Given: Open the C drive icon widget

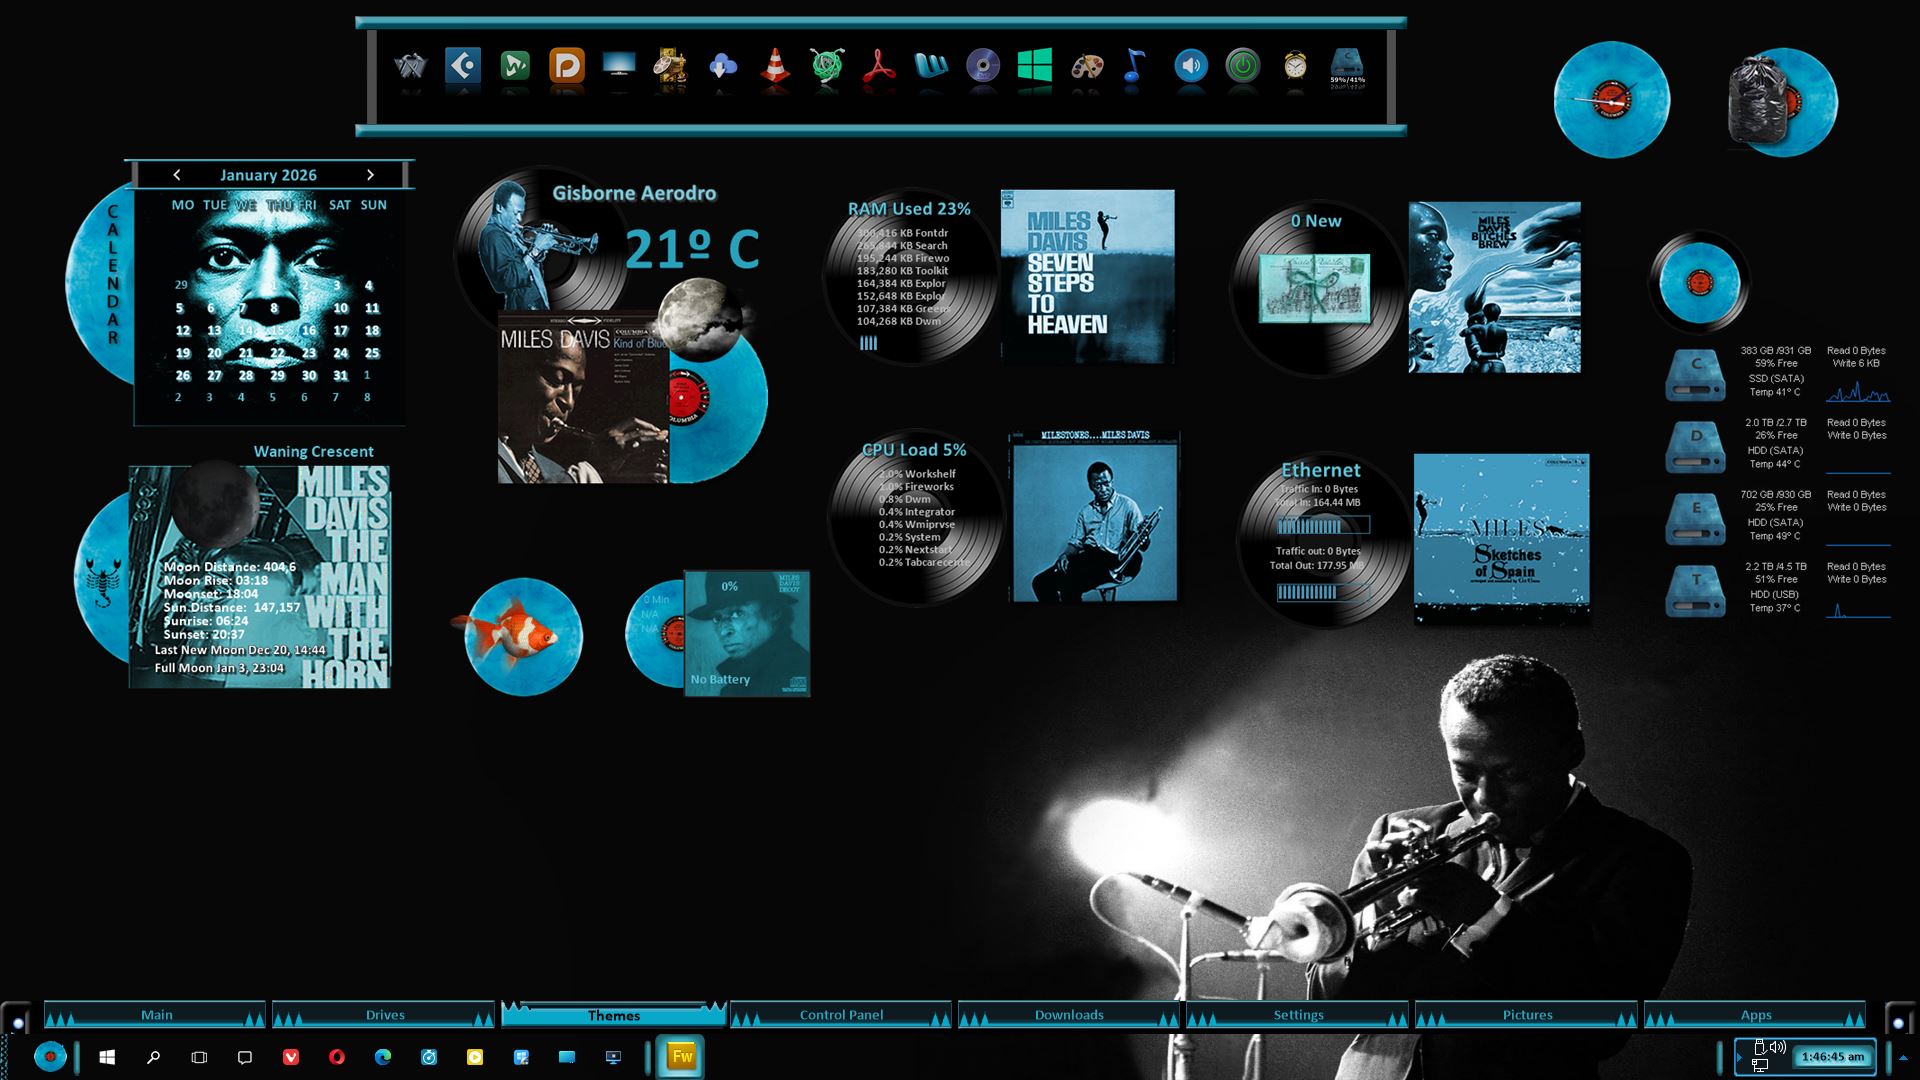Looking at the screenshot, I should tap(1695, 374).
